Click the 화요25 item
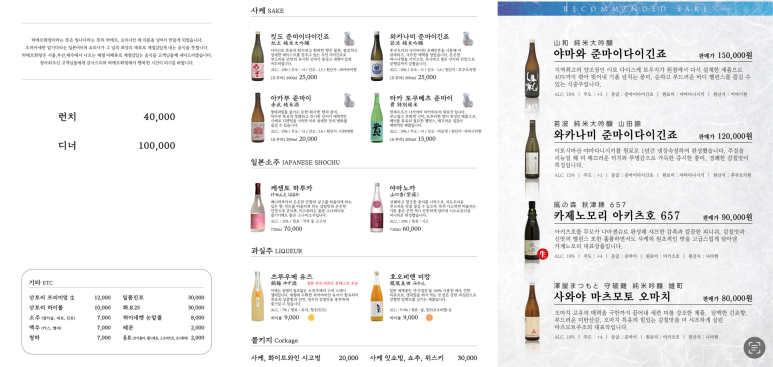The image size is (773, 367). [131, 307]
